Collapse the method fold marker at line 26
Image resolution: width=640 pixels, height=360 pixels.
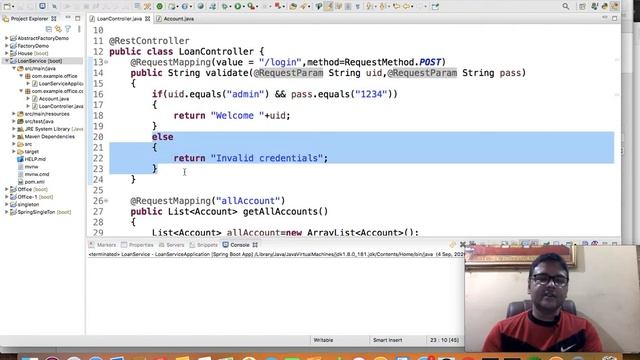[106, 201]
